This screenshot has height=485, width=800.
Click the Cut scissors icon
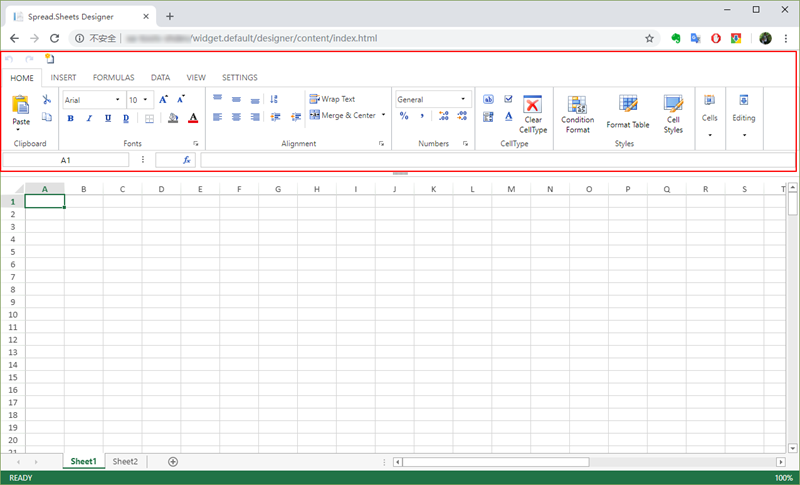click(x=46, y=100)
